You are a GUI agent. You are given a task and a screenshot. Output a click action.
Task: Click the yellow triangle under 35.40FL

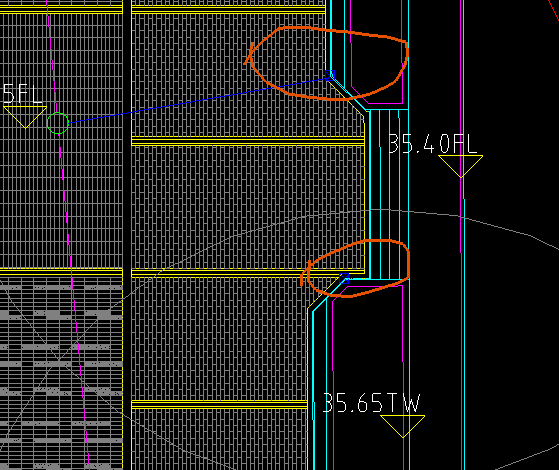click(461, 166)
